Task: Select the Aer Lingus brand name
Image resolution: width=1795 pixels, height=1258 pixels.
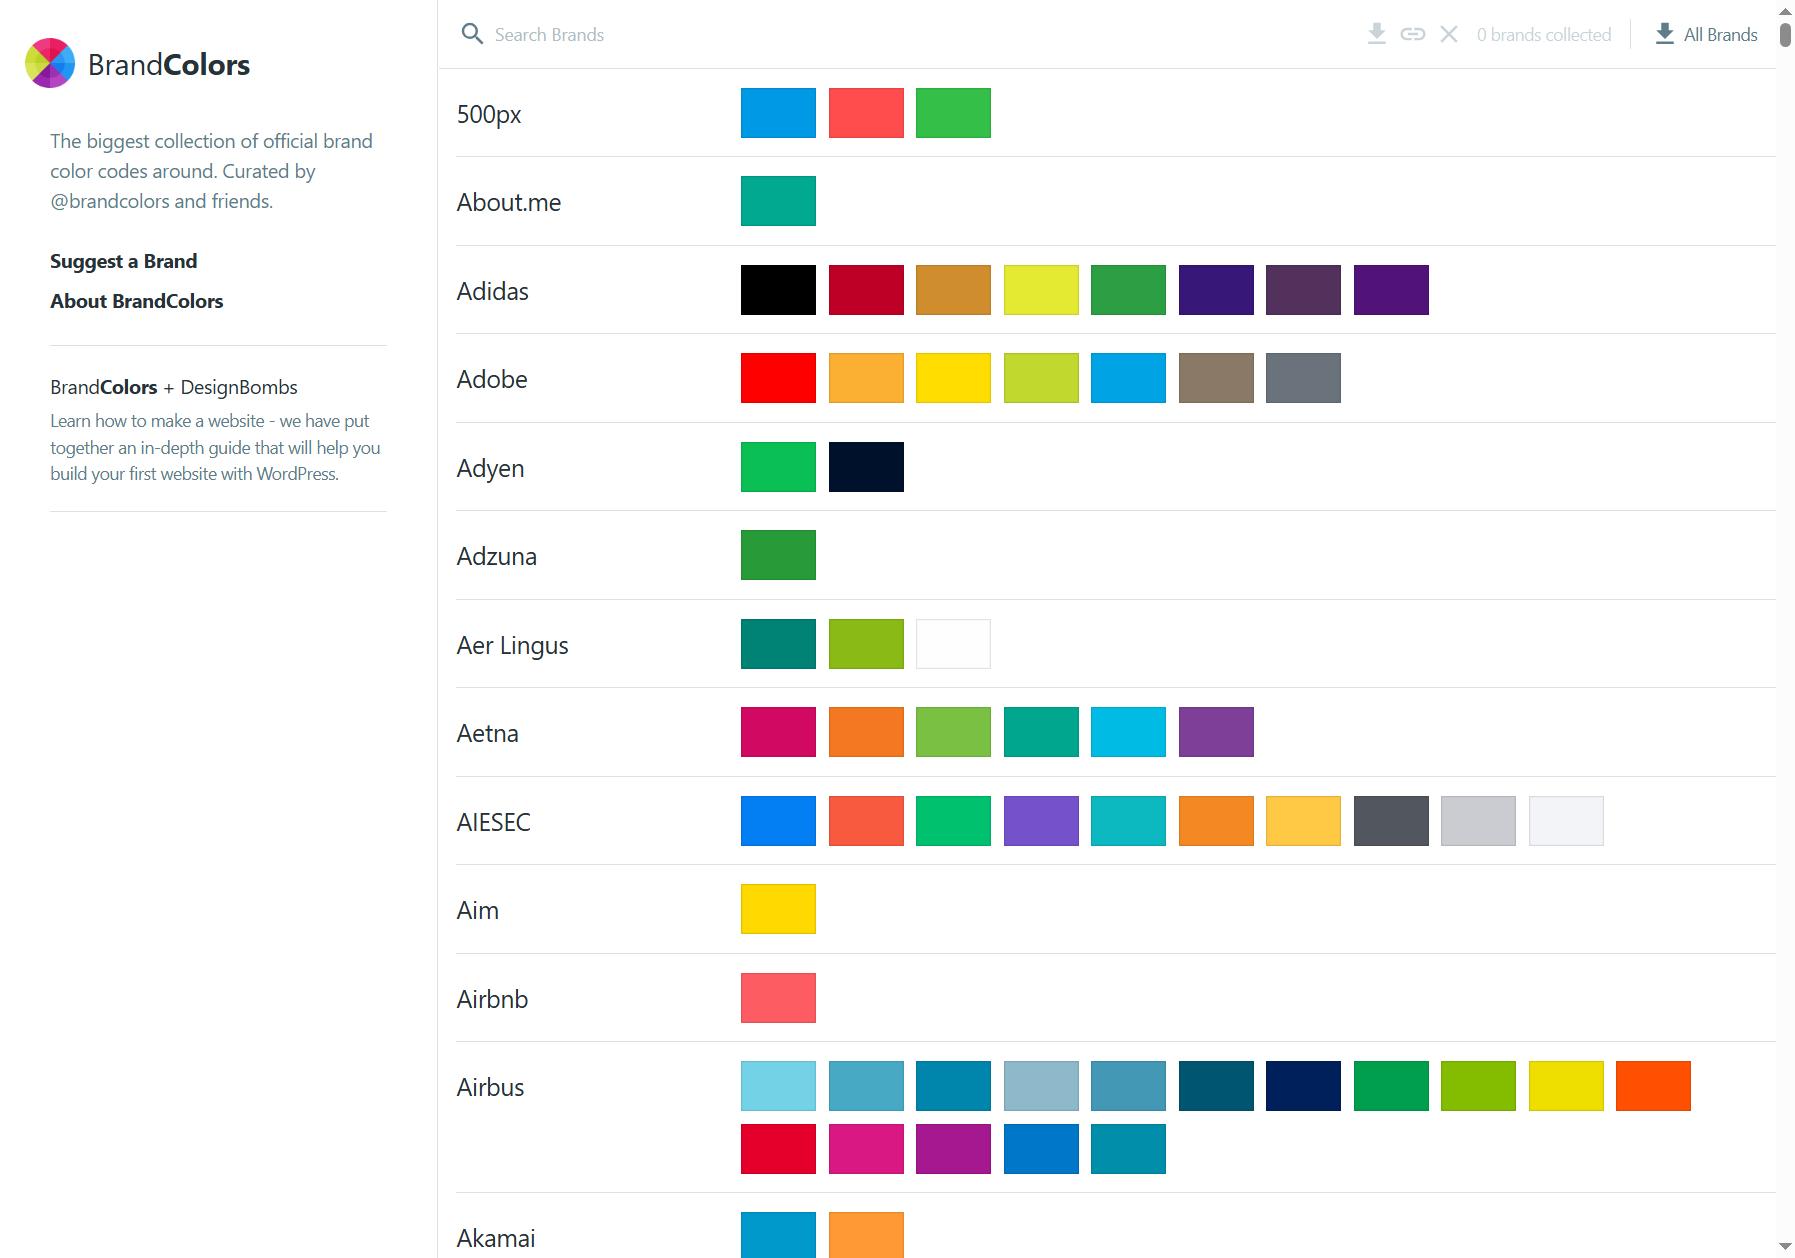Action: 512,645
